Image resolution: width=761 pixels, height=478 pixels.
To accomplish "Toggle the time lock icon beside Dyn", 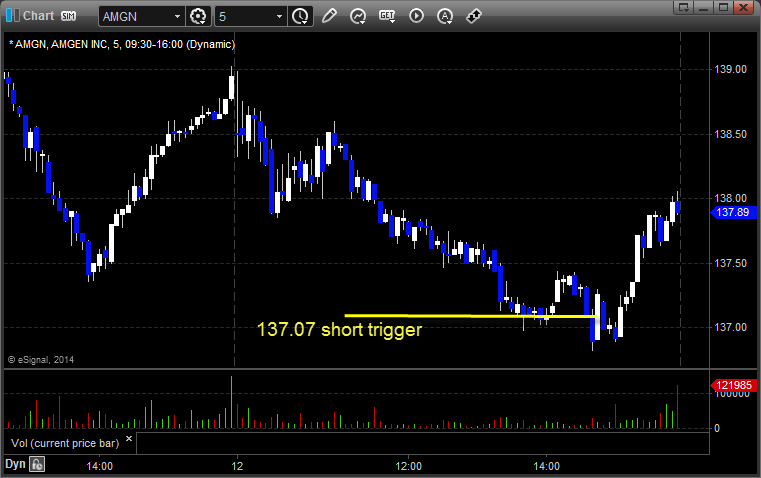I will click(37, 464).
